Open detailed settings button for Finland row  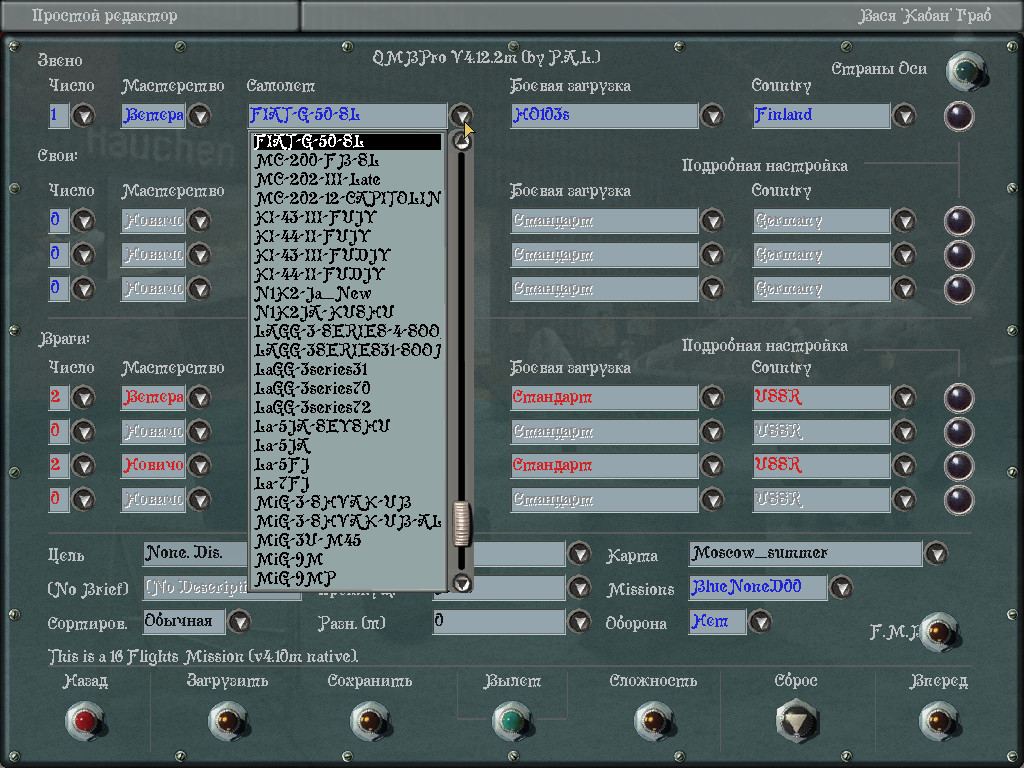pyautogui.click(x=959, y=116)
